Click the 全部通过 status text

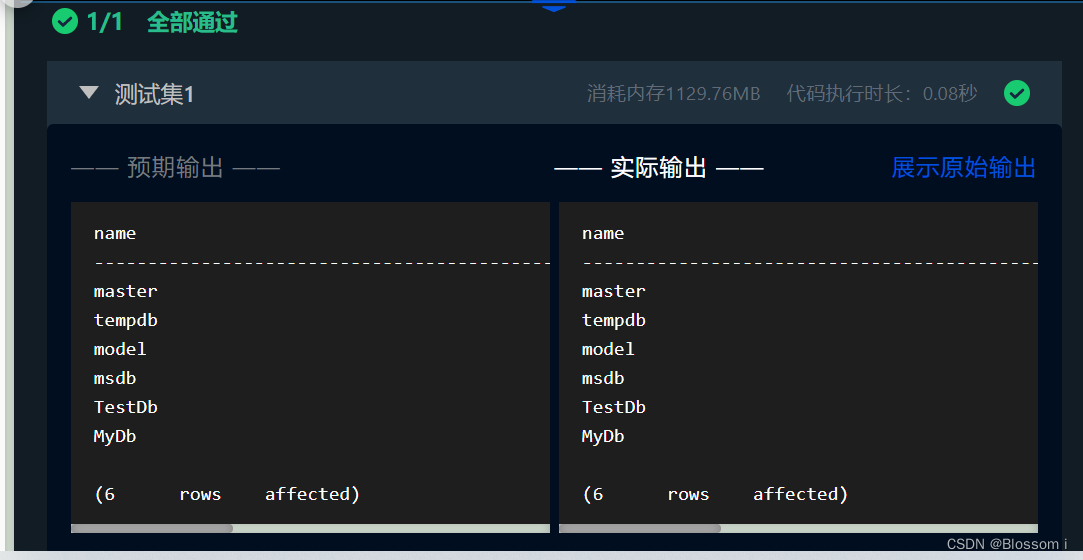pyautogui.click(x=192, y=23)
